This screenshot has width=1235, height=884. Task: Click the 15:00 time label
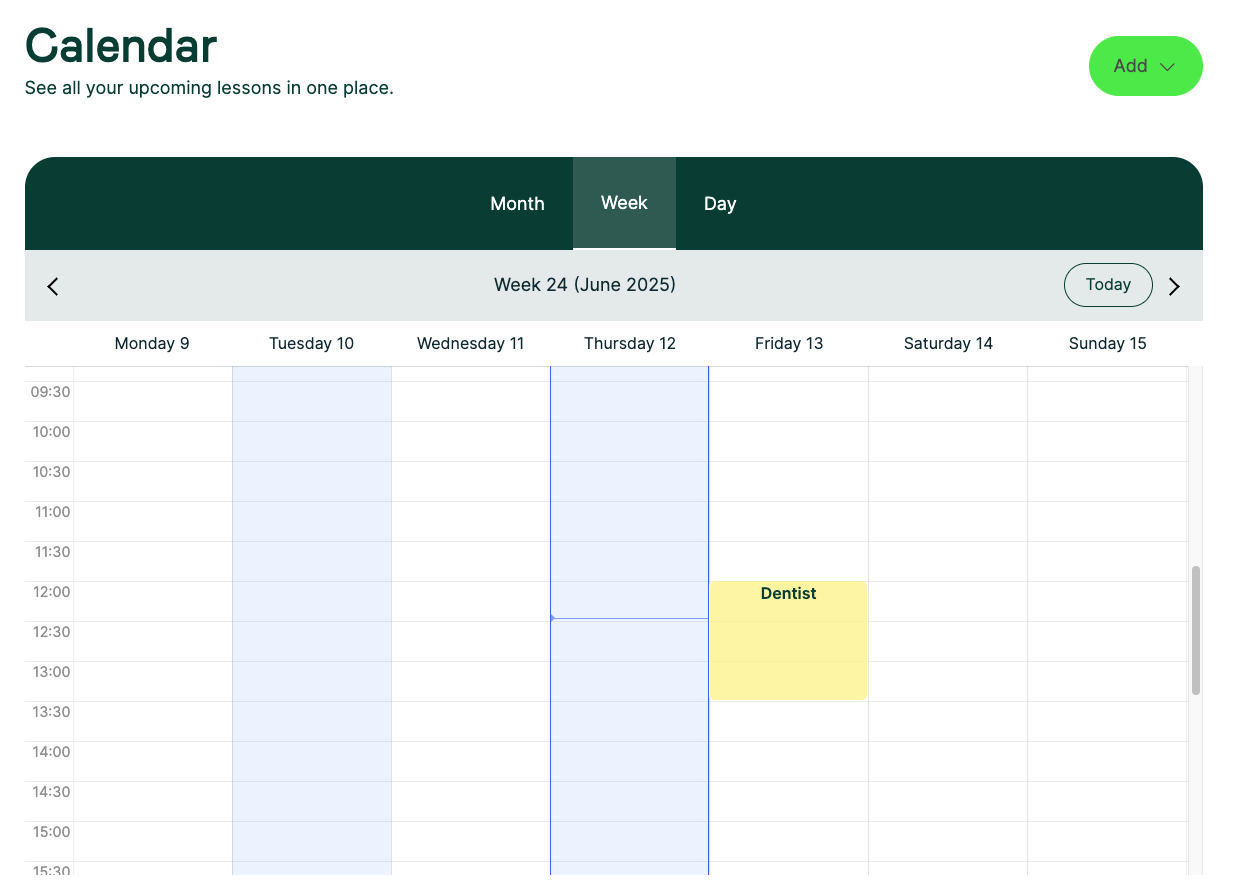pos(50,831)
